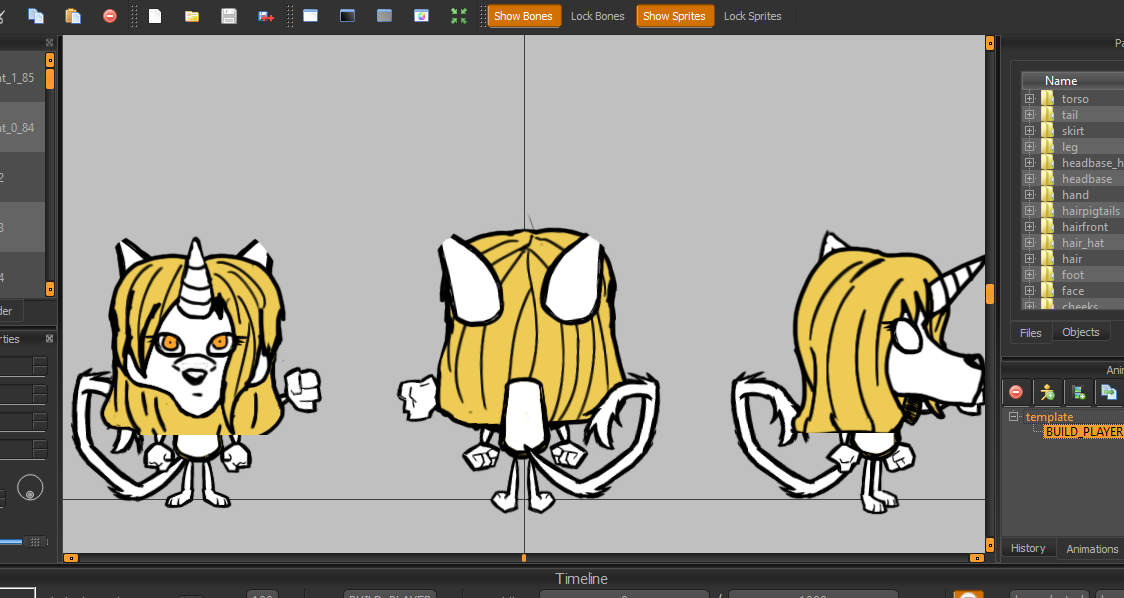1124x598 pixels.
Task: Open a project using the yellow folder icon
Action: coord(192,16)
